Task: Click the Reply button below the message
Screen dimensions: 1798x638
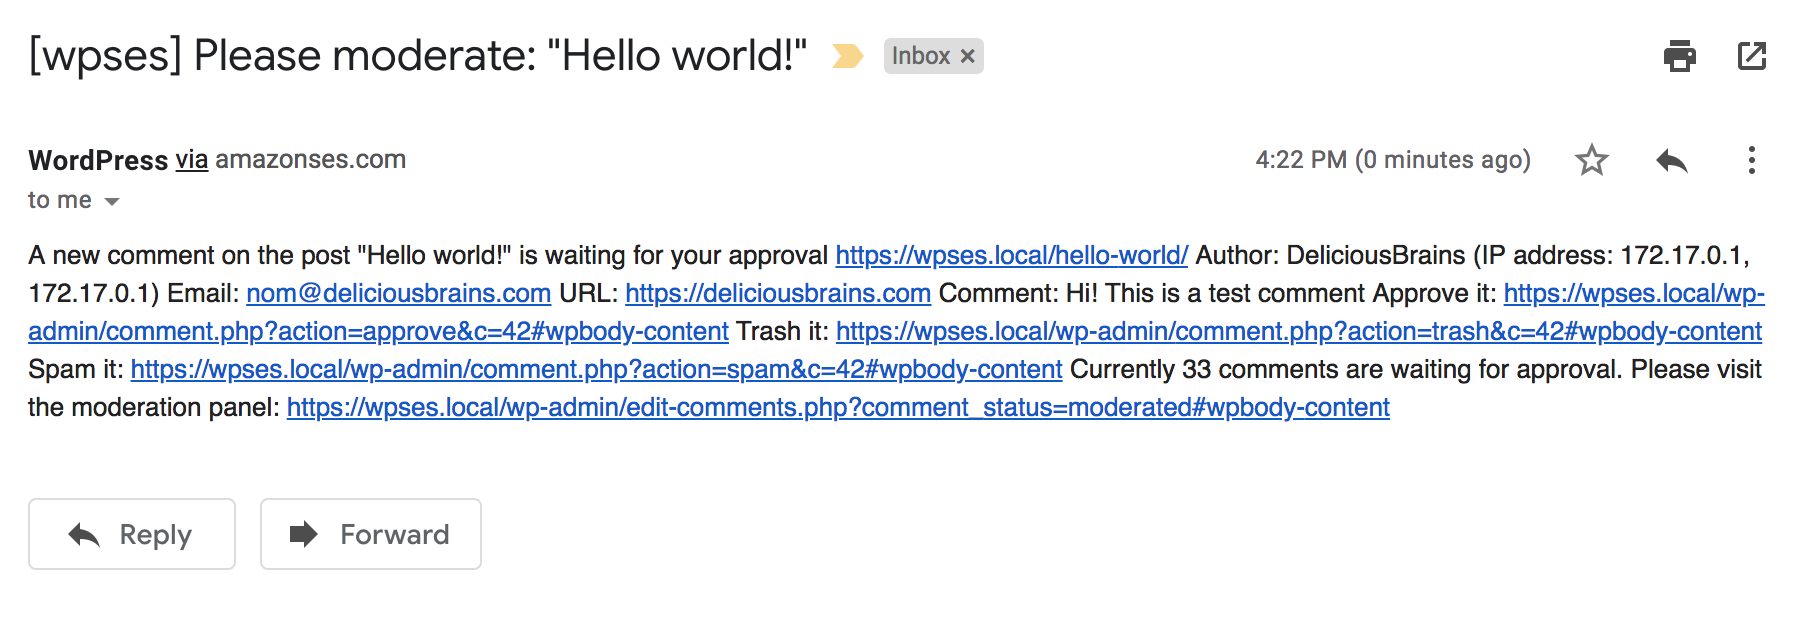Action: pos(132,534)
